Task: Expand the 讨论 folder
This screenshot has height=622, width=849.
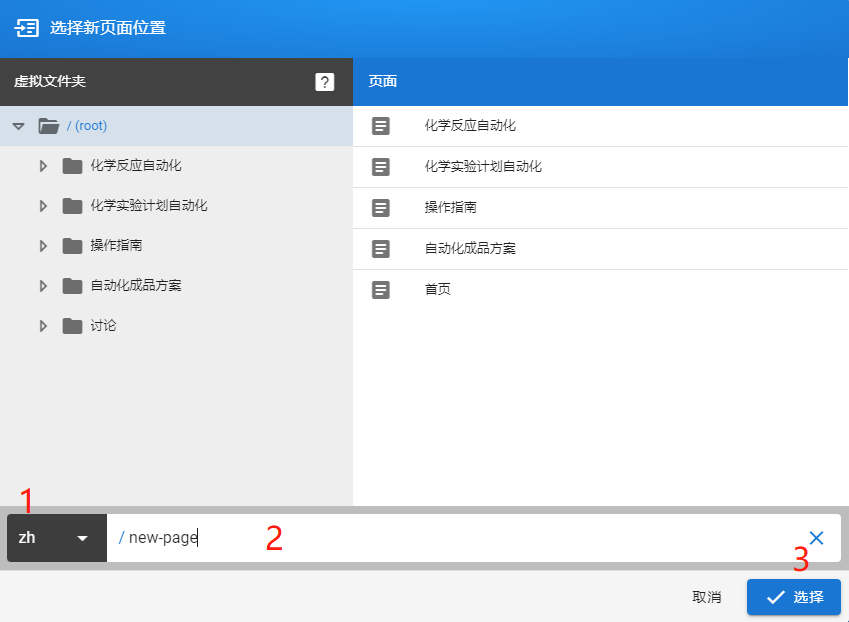Action: (43, 325)
